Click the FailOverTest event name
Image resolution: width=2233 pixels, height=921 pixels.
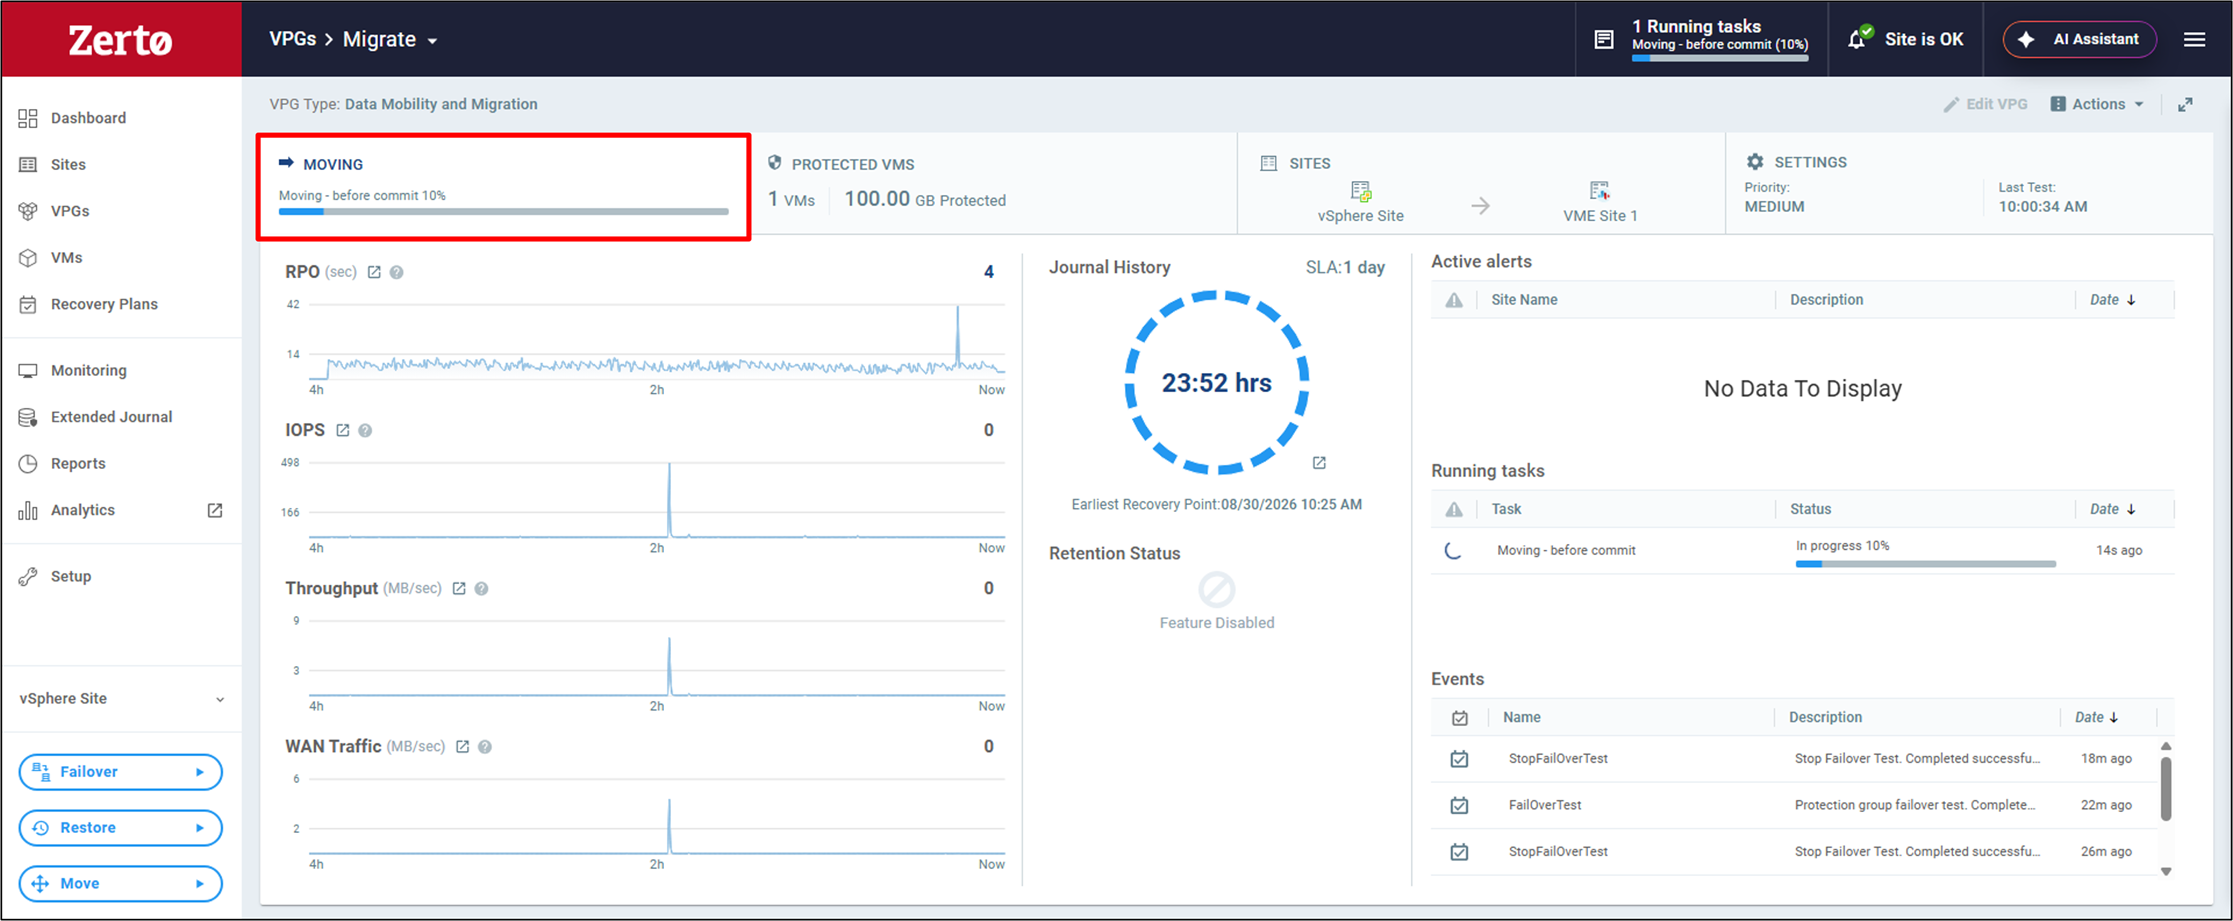tap(1545, 805)
